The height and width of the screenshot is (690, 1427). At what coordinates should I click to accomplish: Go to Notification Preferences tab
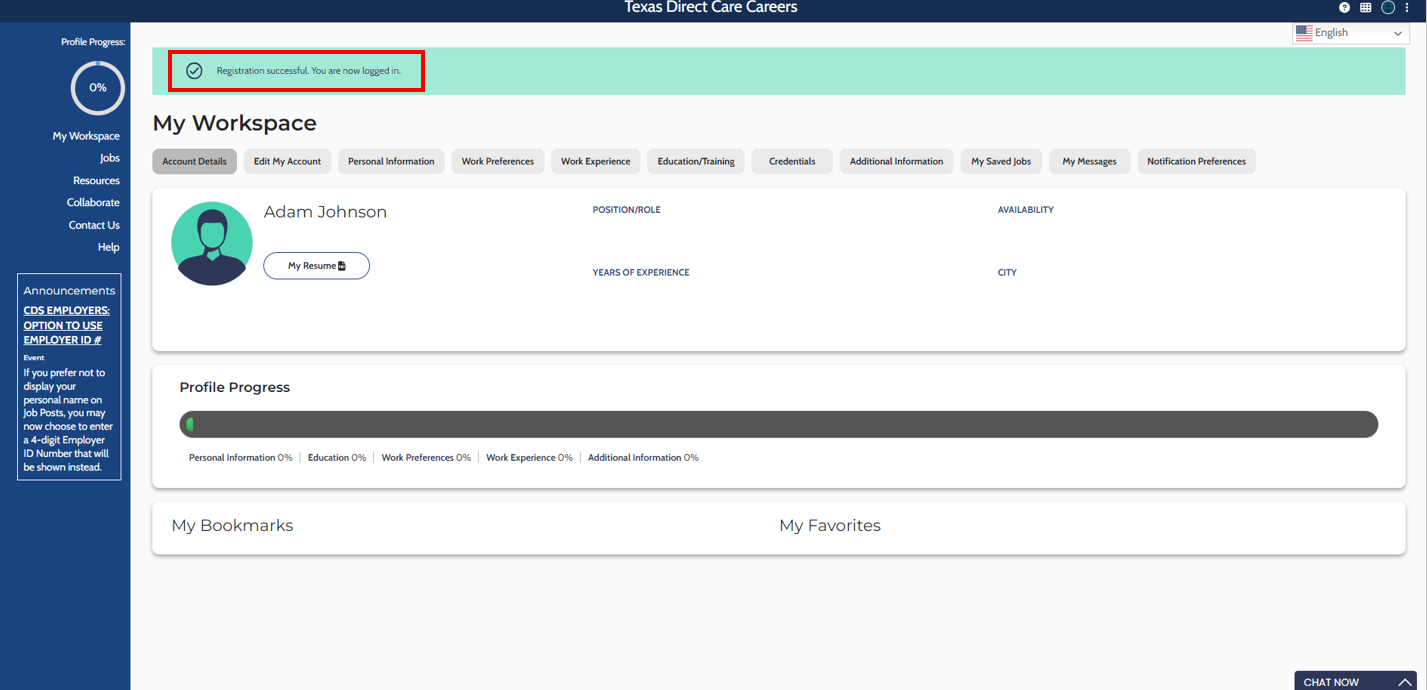[x=1196, y=161]
